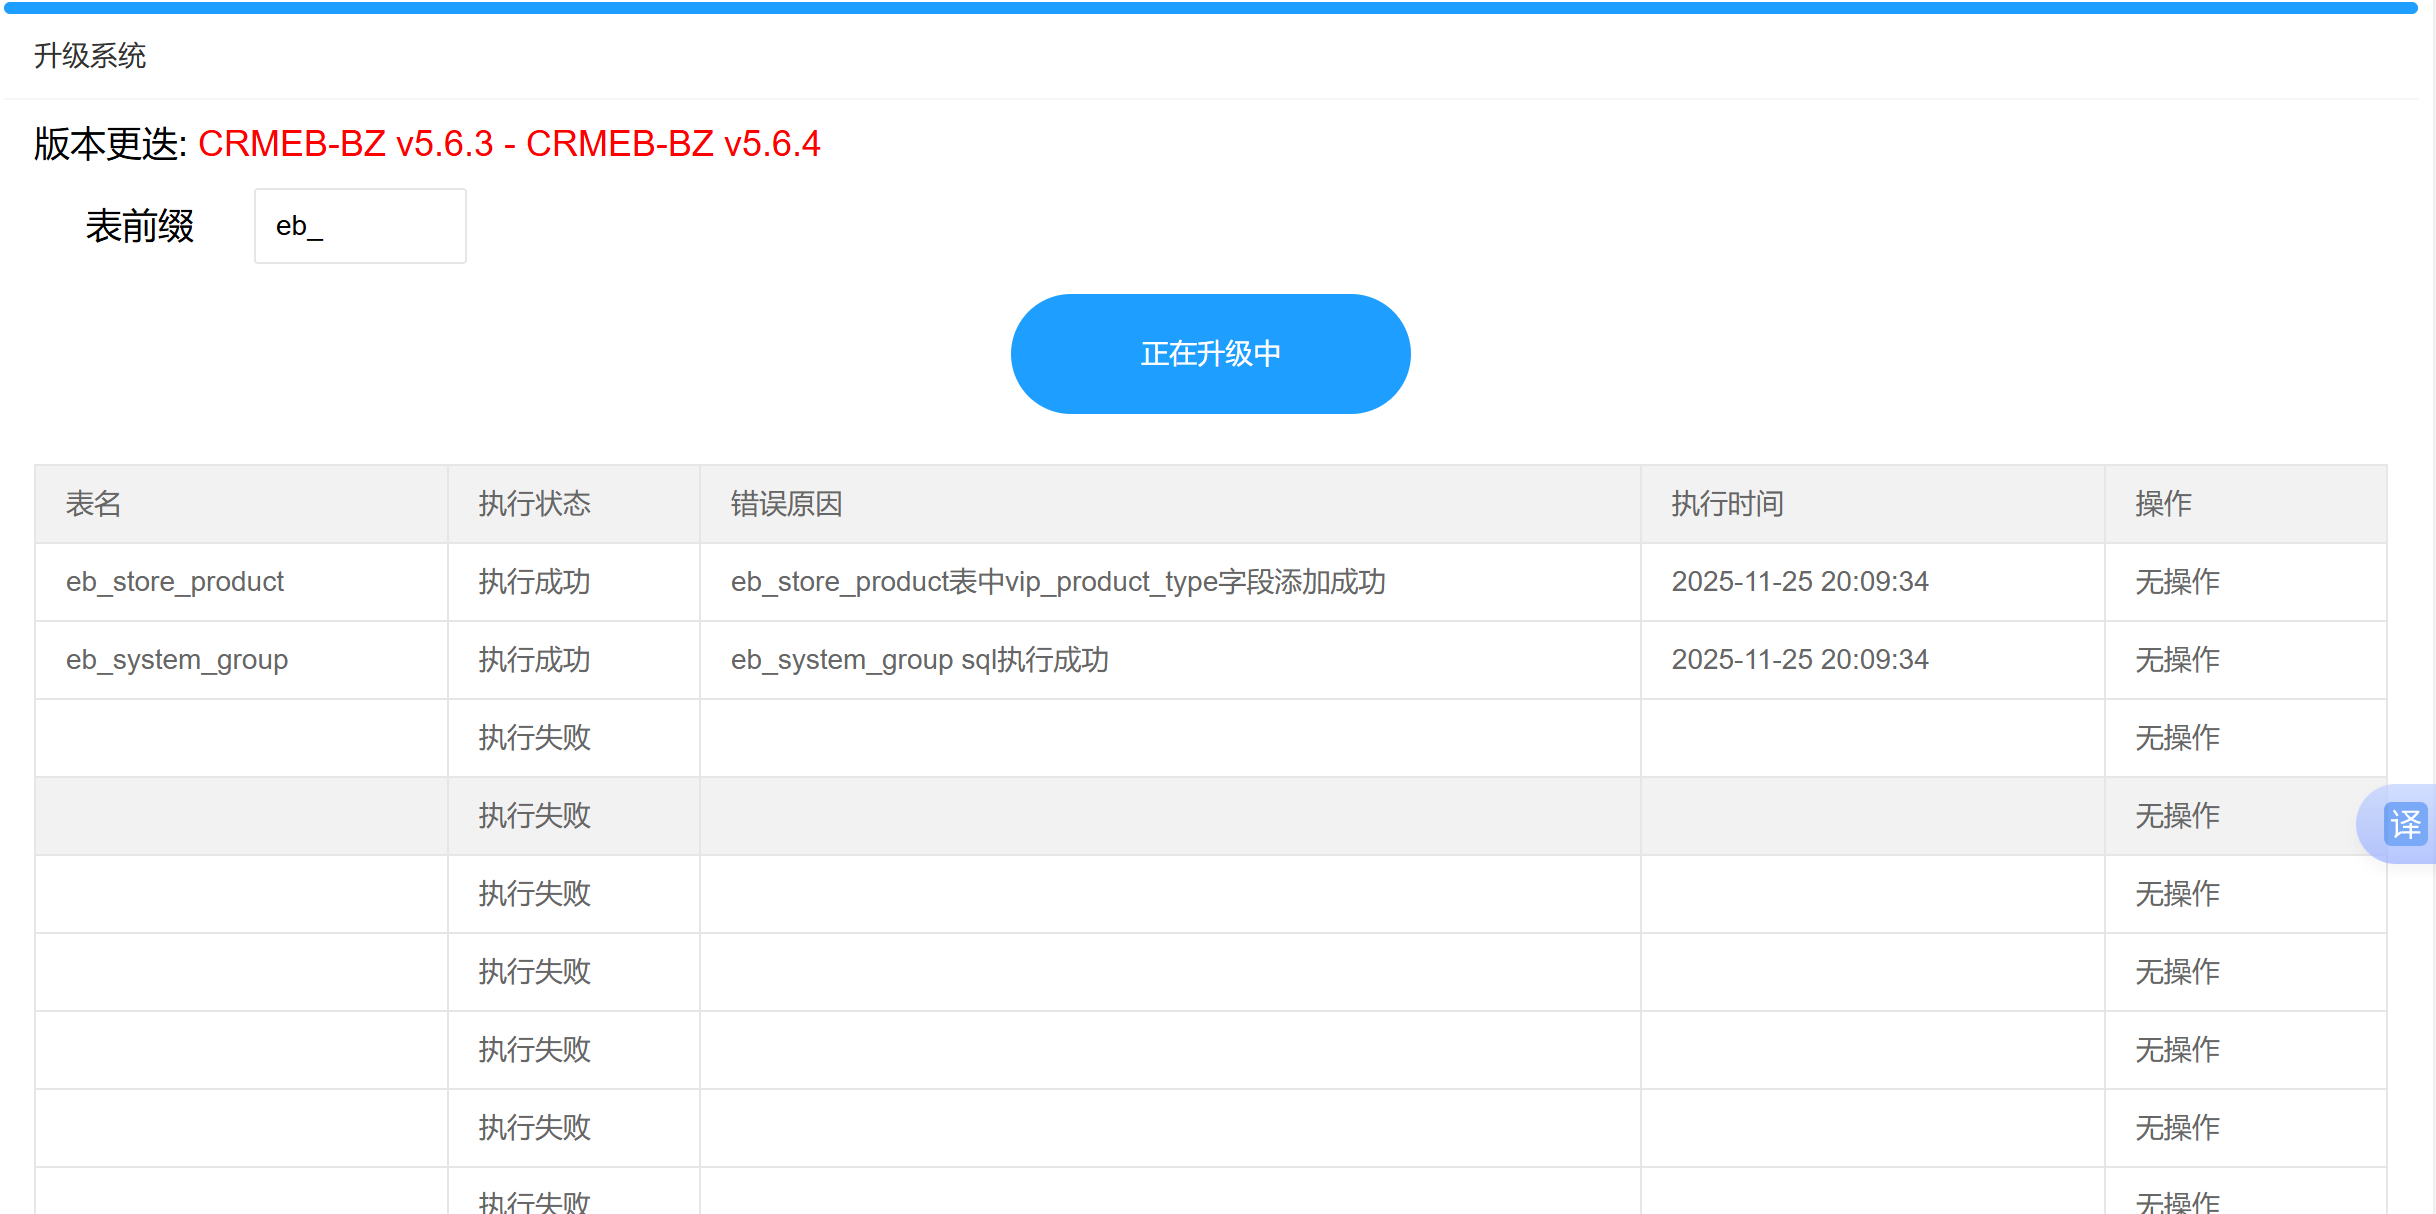Click 无操作 in the eb_store_product row
Screen dimensions: 2436x1214
pyautogui.click(x=2177, y=582)
